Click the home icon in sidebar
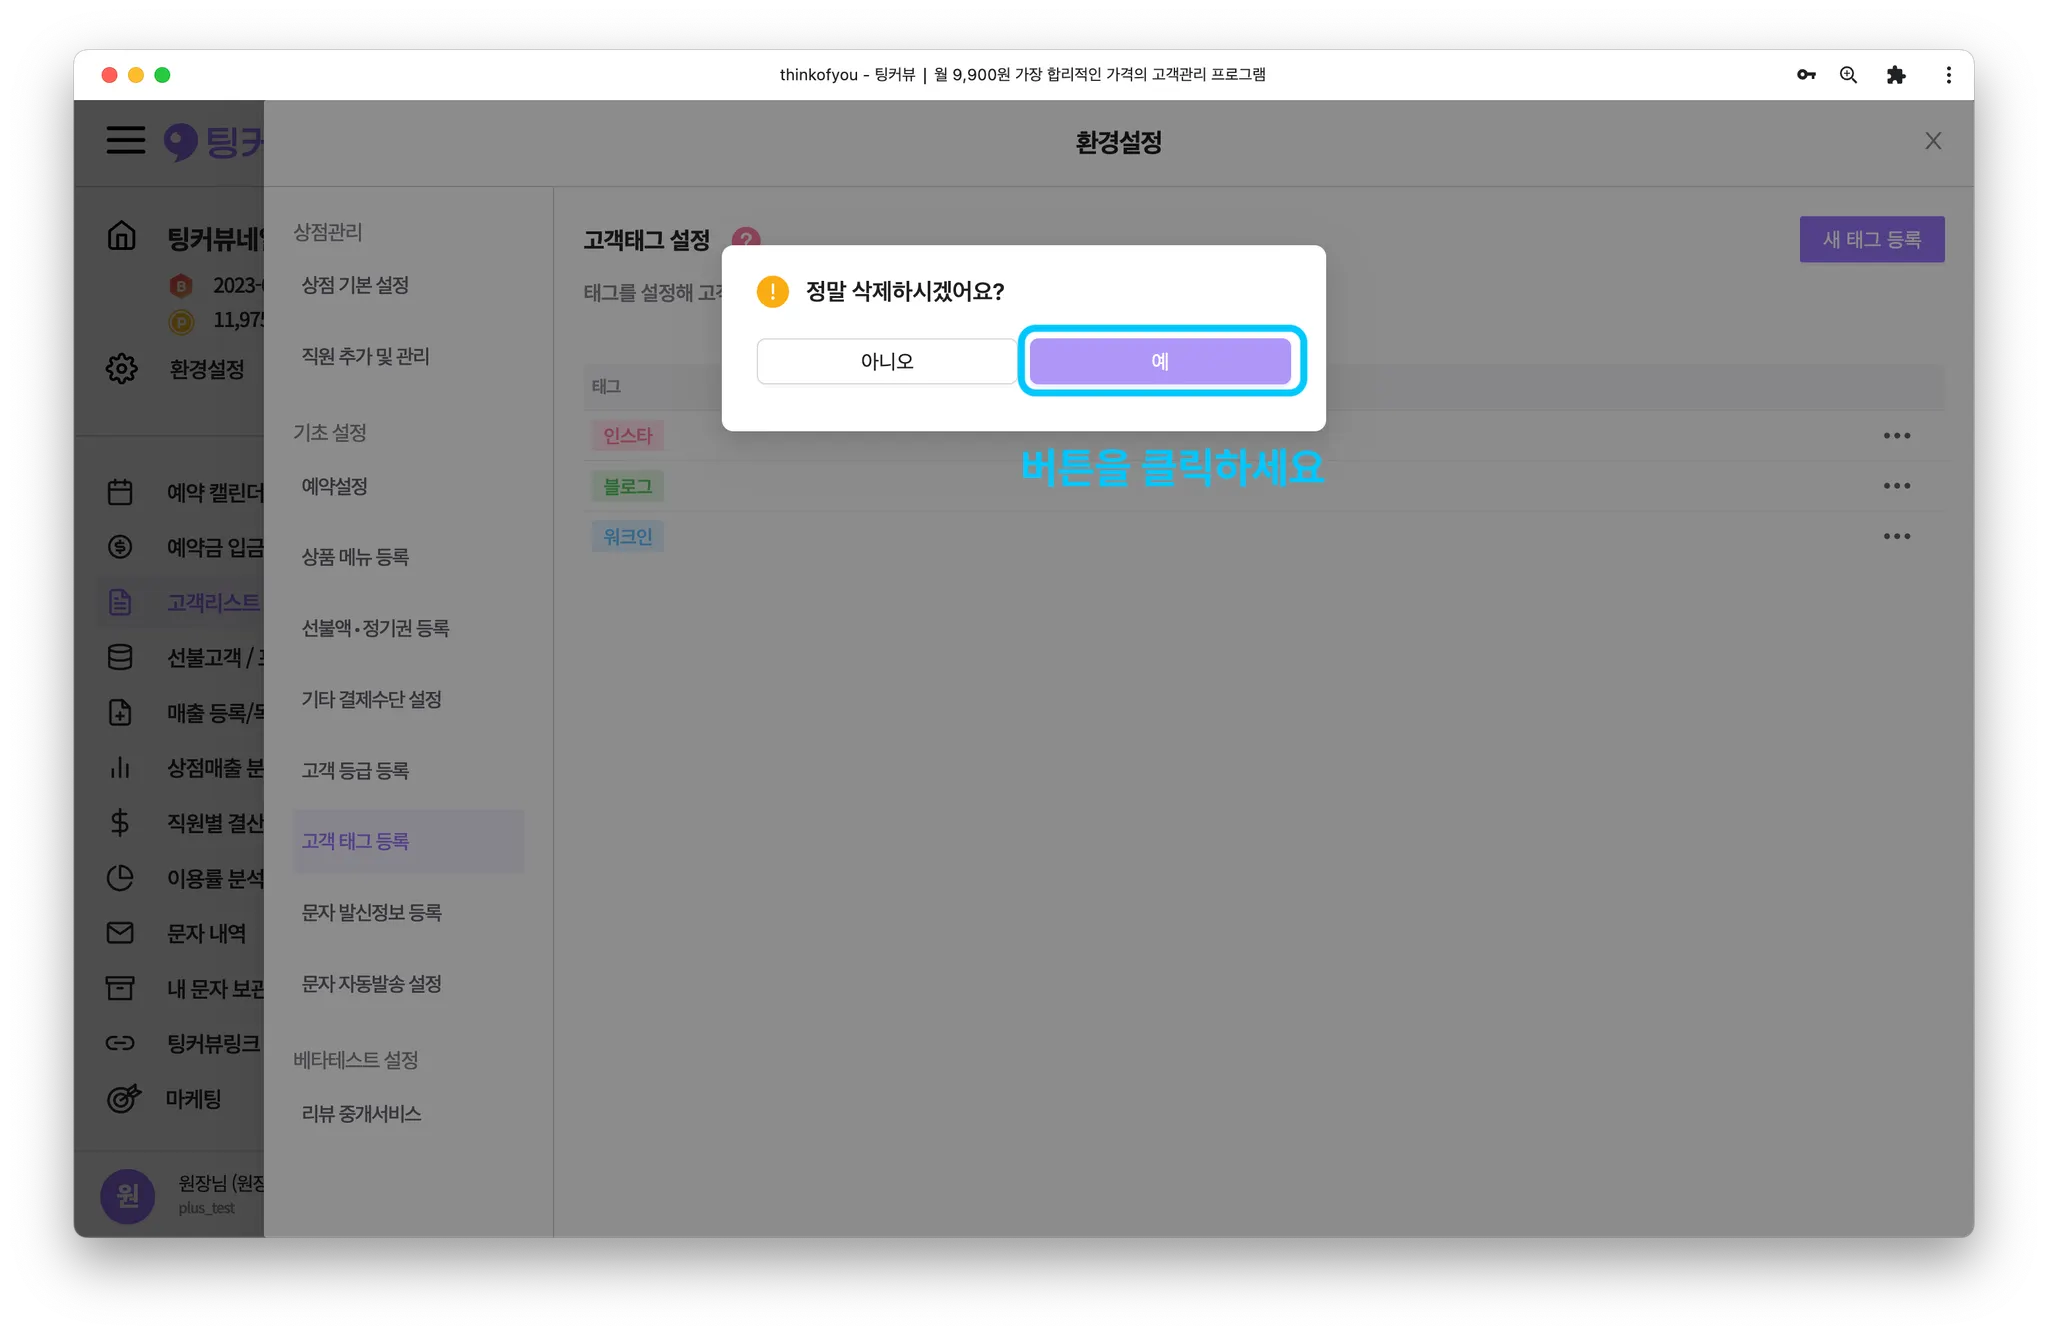The width and height of the screenshot is (2048, 1335). [121, 236]
